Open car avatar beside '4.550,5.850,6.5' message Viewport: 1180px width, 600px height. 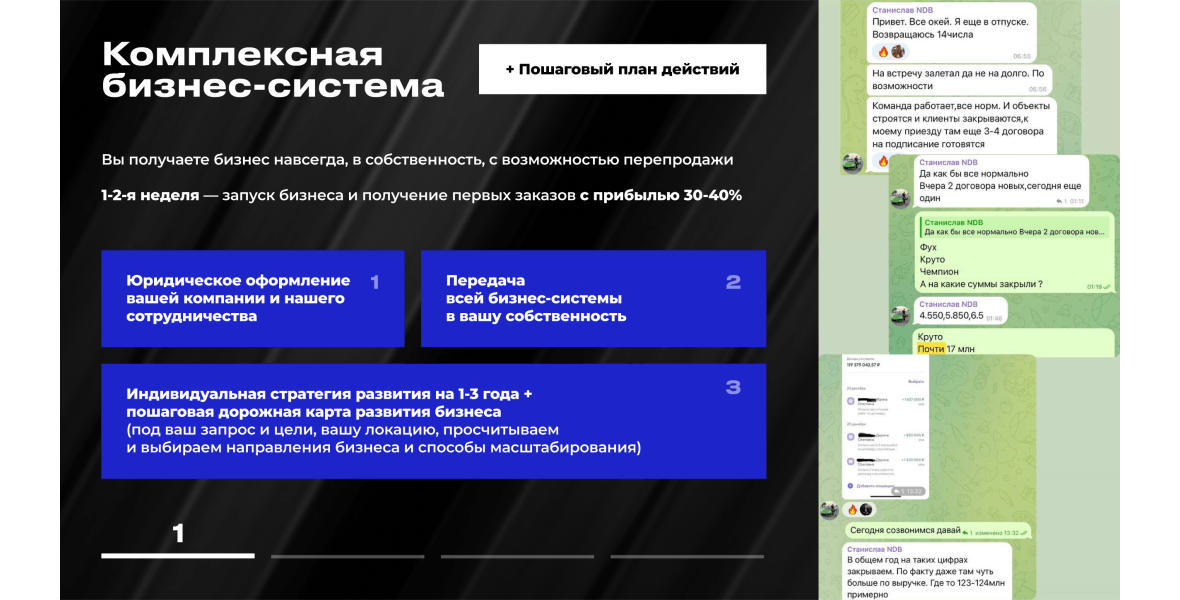point(900,315)
